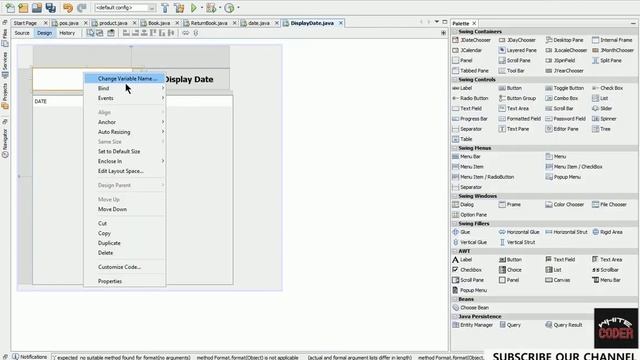Toggle the Design view button
The height and width of the screenshot is (360, 640).
click(x=44, y=33)
